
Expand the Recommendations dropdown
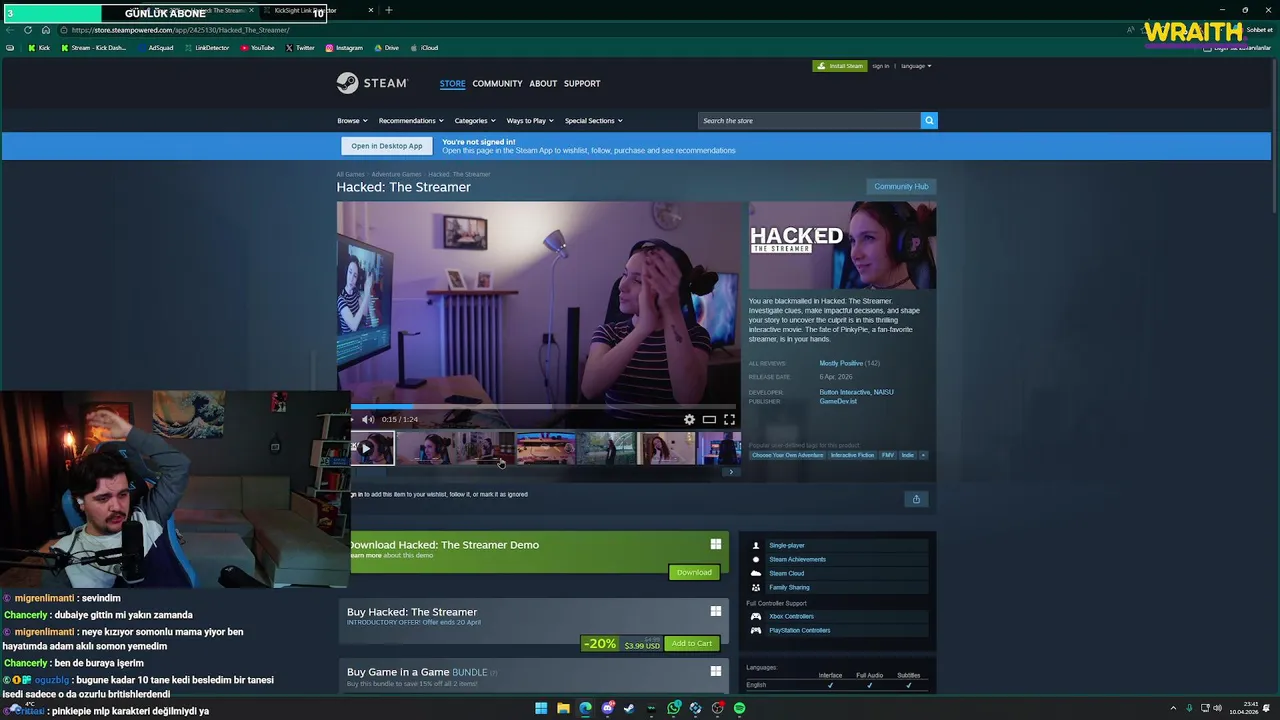pos(411,121)
